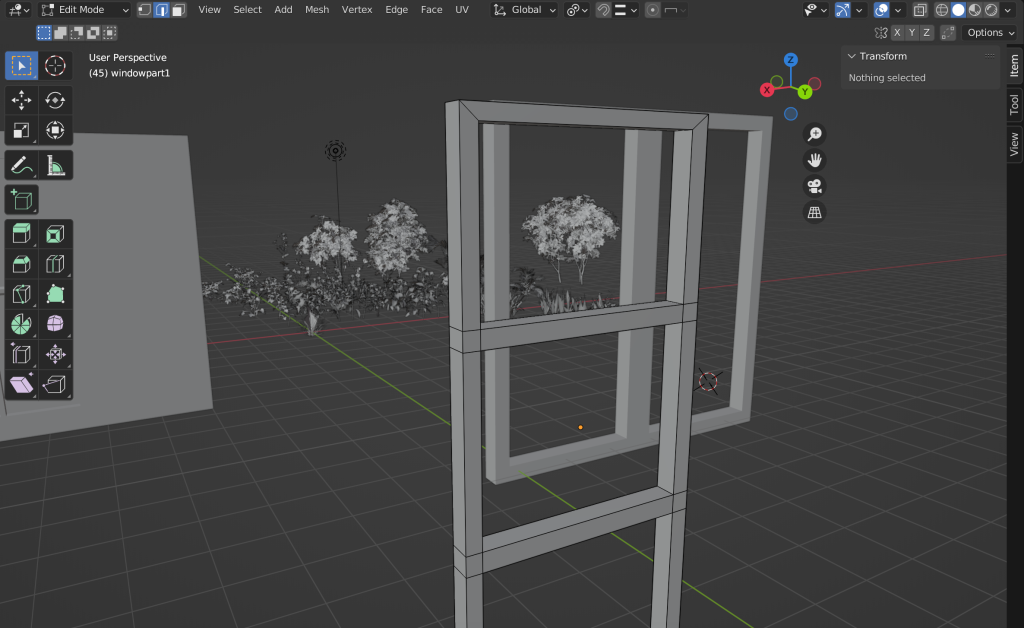1024x628 pixels.
Task: Select the Loop Cut tool
Action: pos(55,264)
